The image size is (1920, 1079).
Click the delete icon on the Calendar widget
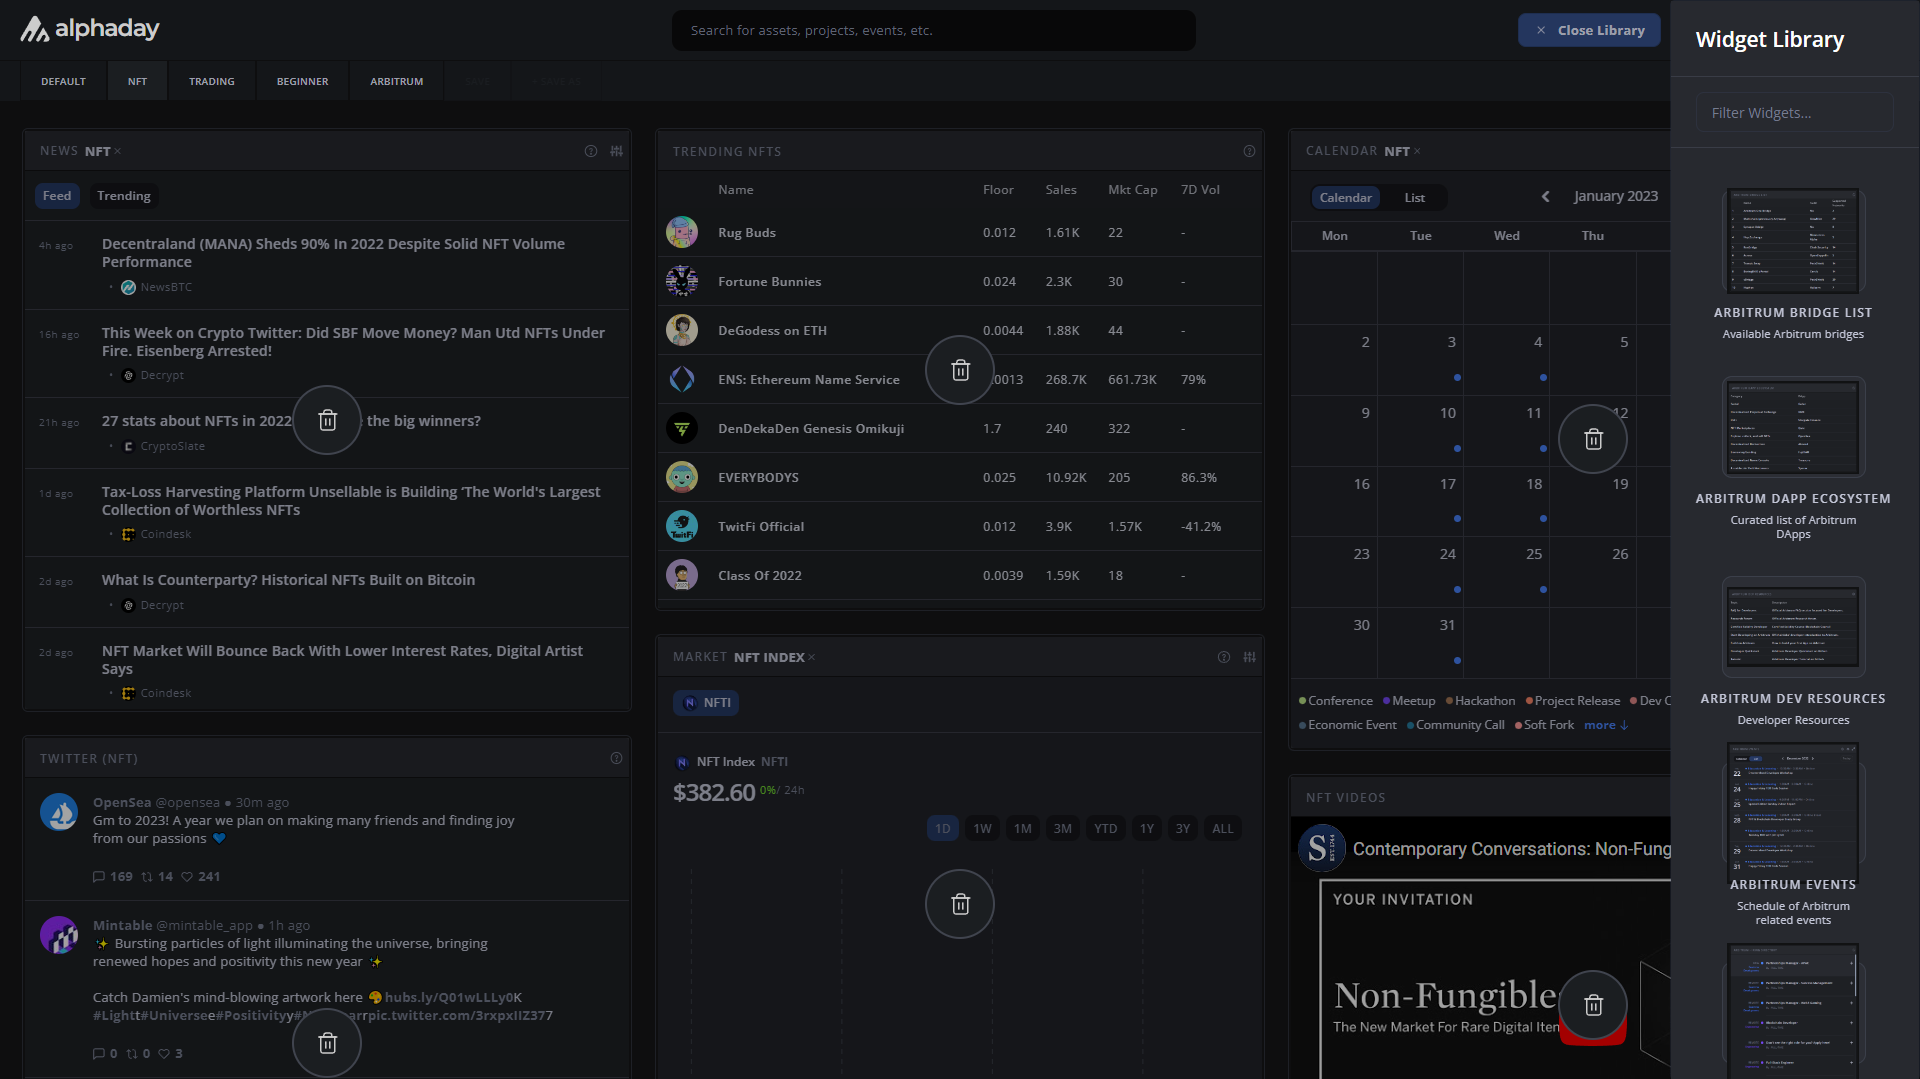pos(1592,438)
